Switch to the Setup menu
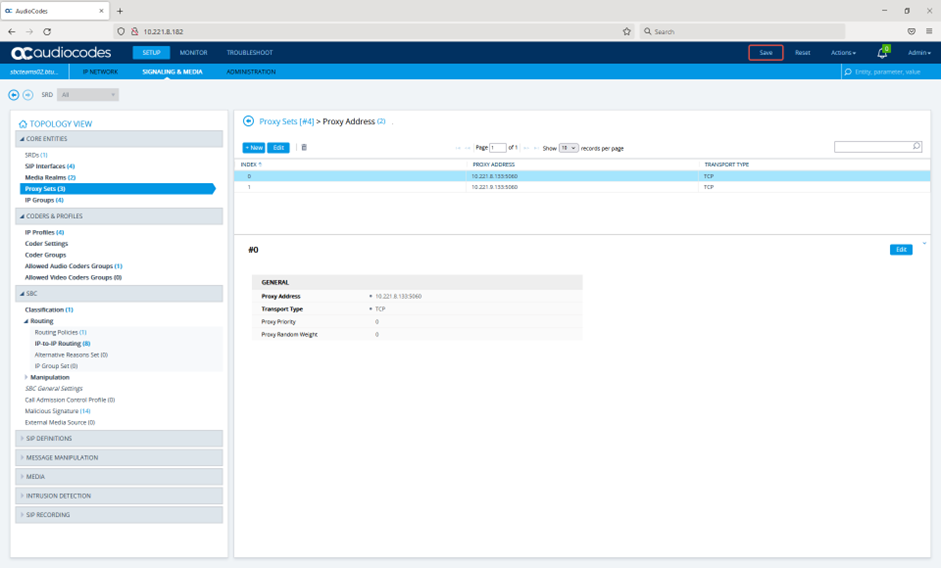941x568 pixels. [151, 53]
